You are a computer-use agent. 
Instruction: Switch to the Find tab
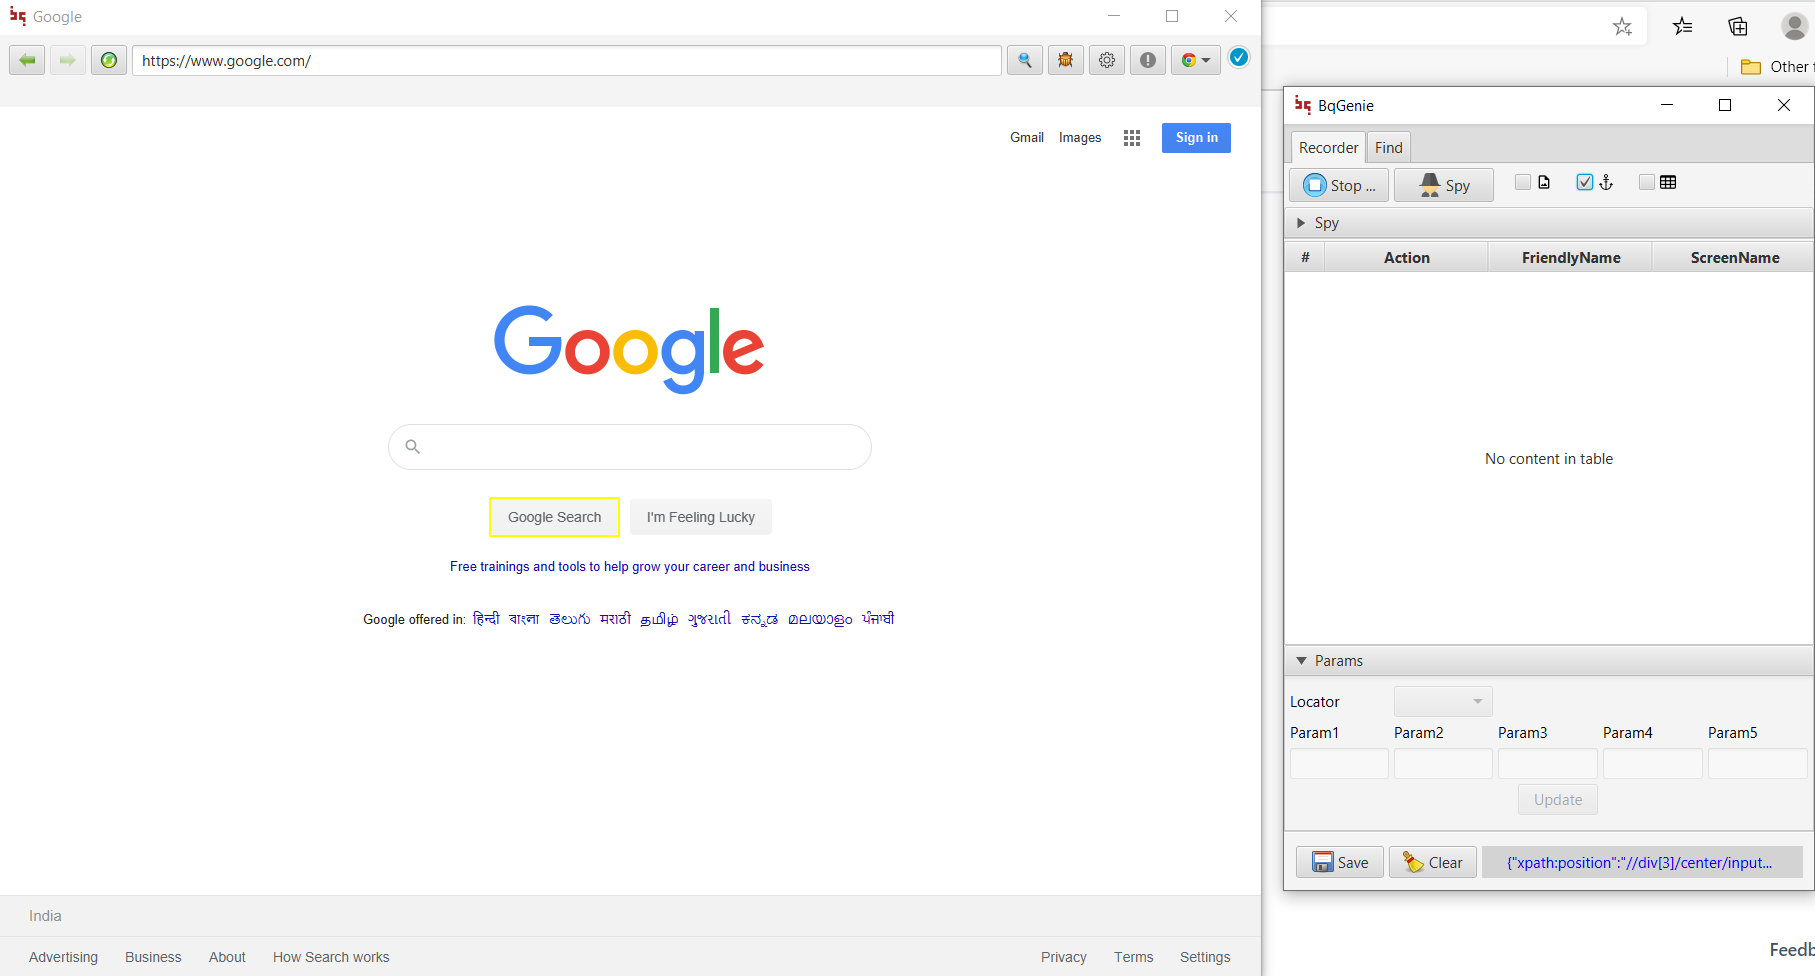pos(1388,147)
